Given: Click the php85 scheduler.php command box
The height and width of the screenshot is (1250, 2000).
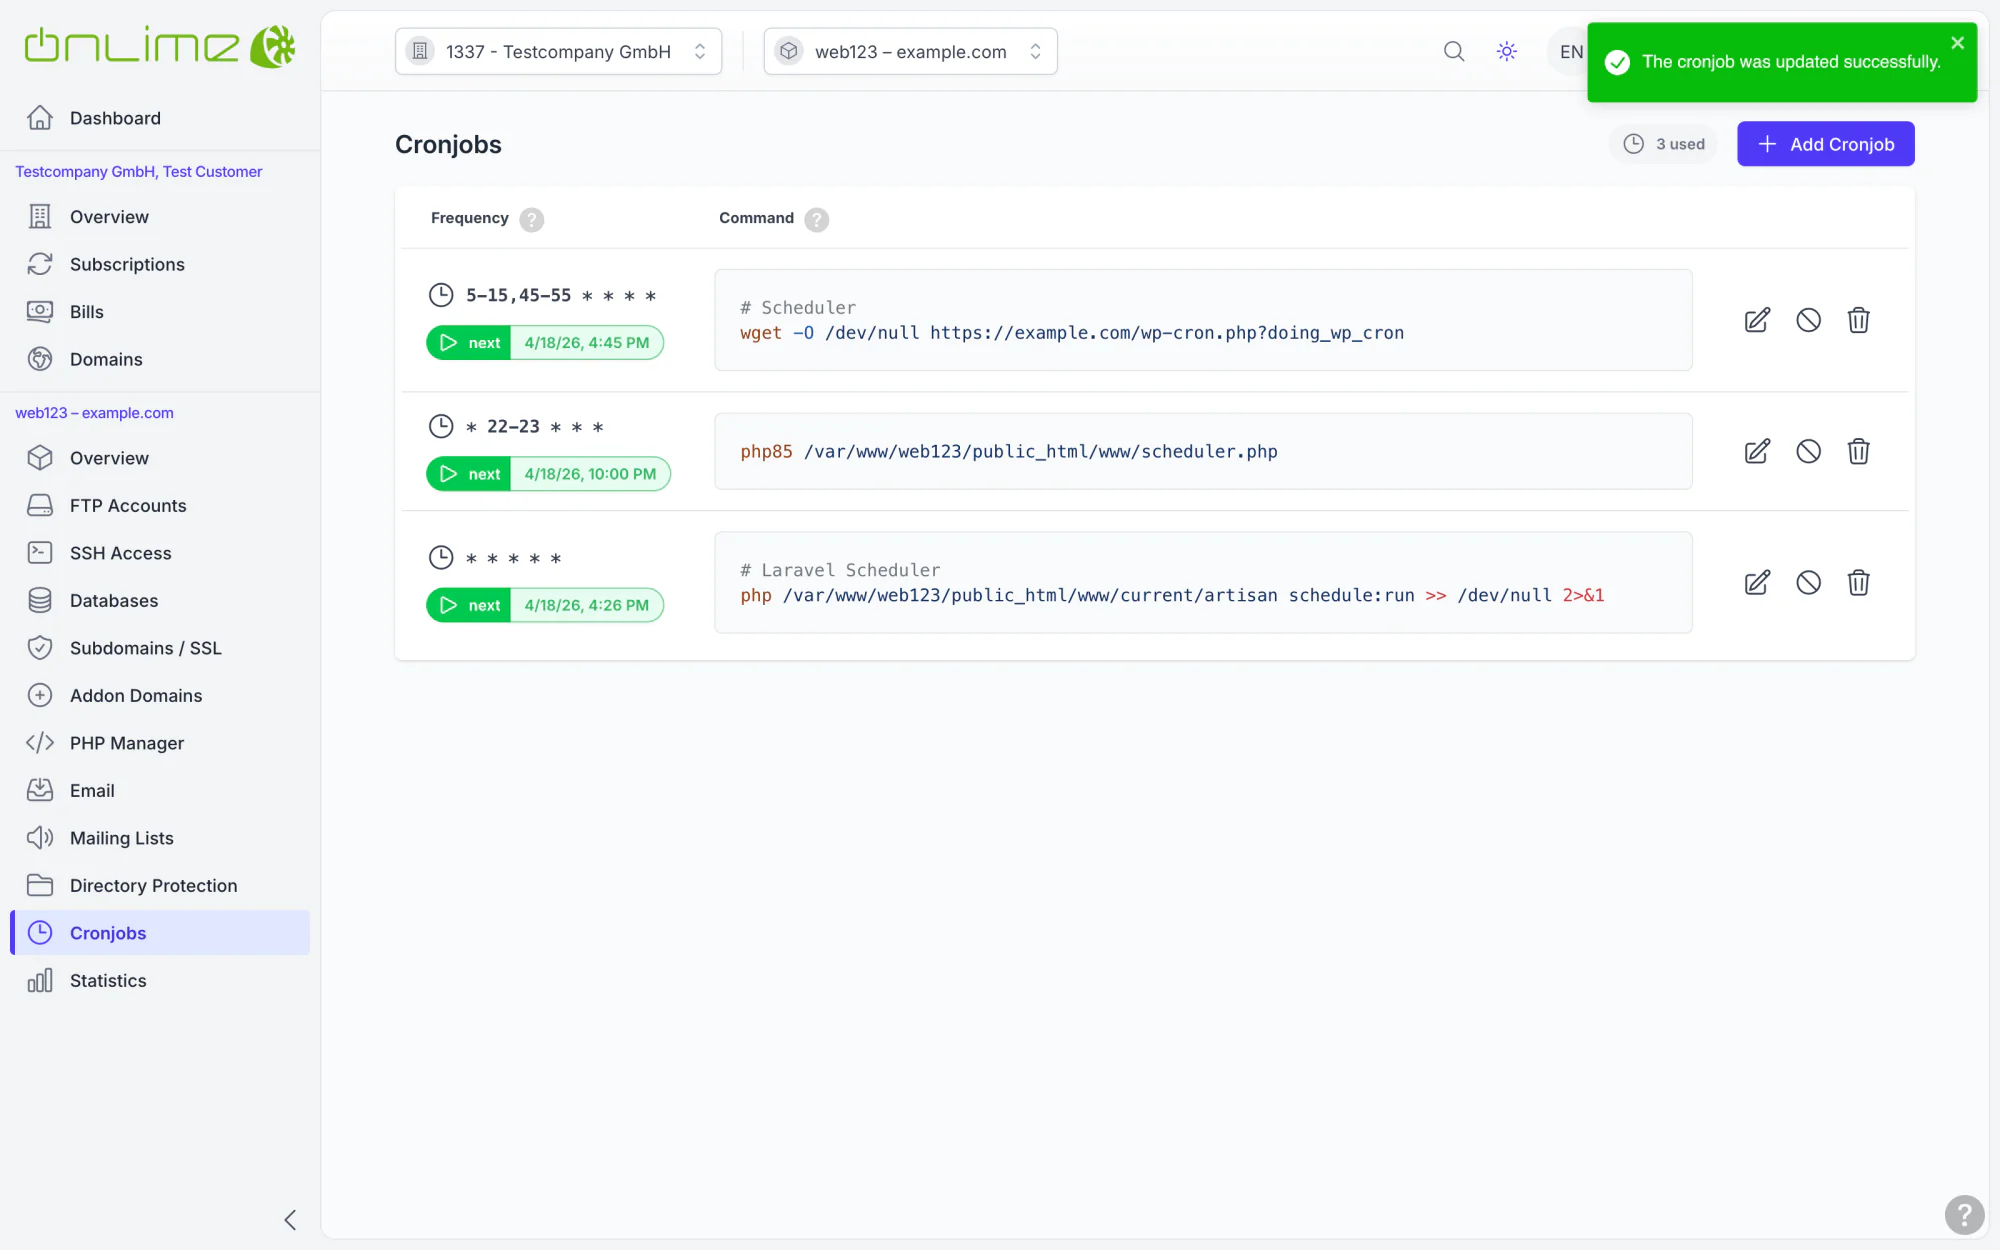Looking at the screenshot, I should (x=1203, y=451).
